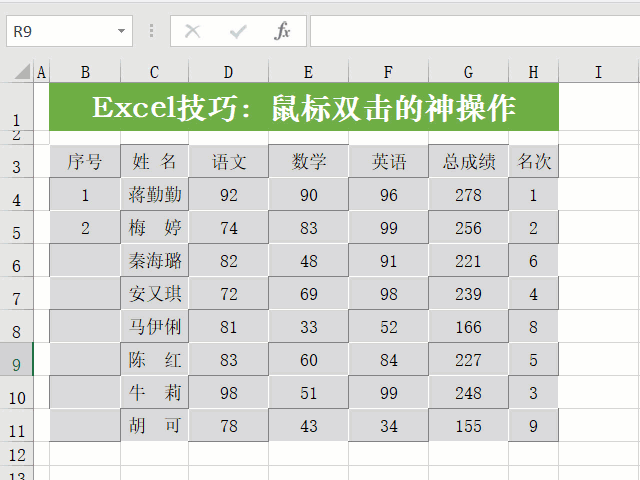Select row 12 header
The width and height of the screenshot is (640, 480).
(16, 454)
